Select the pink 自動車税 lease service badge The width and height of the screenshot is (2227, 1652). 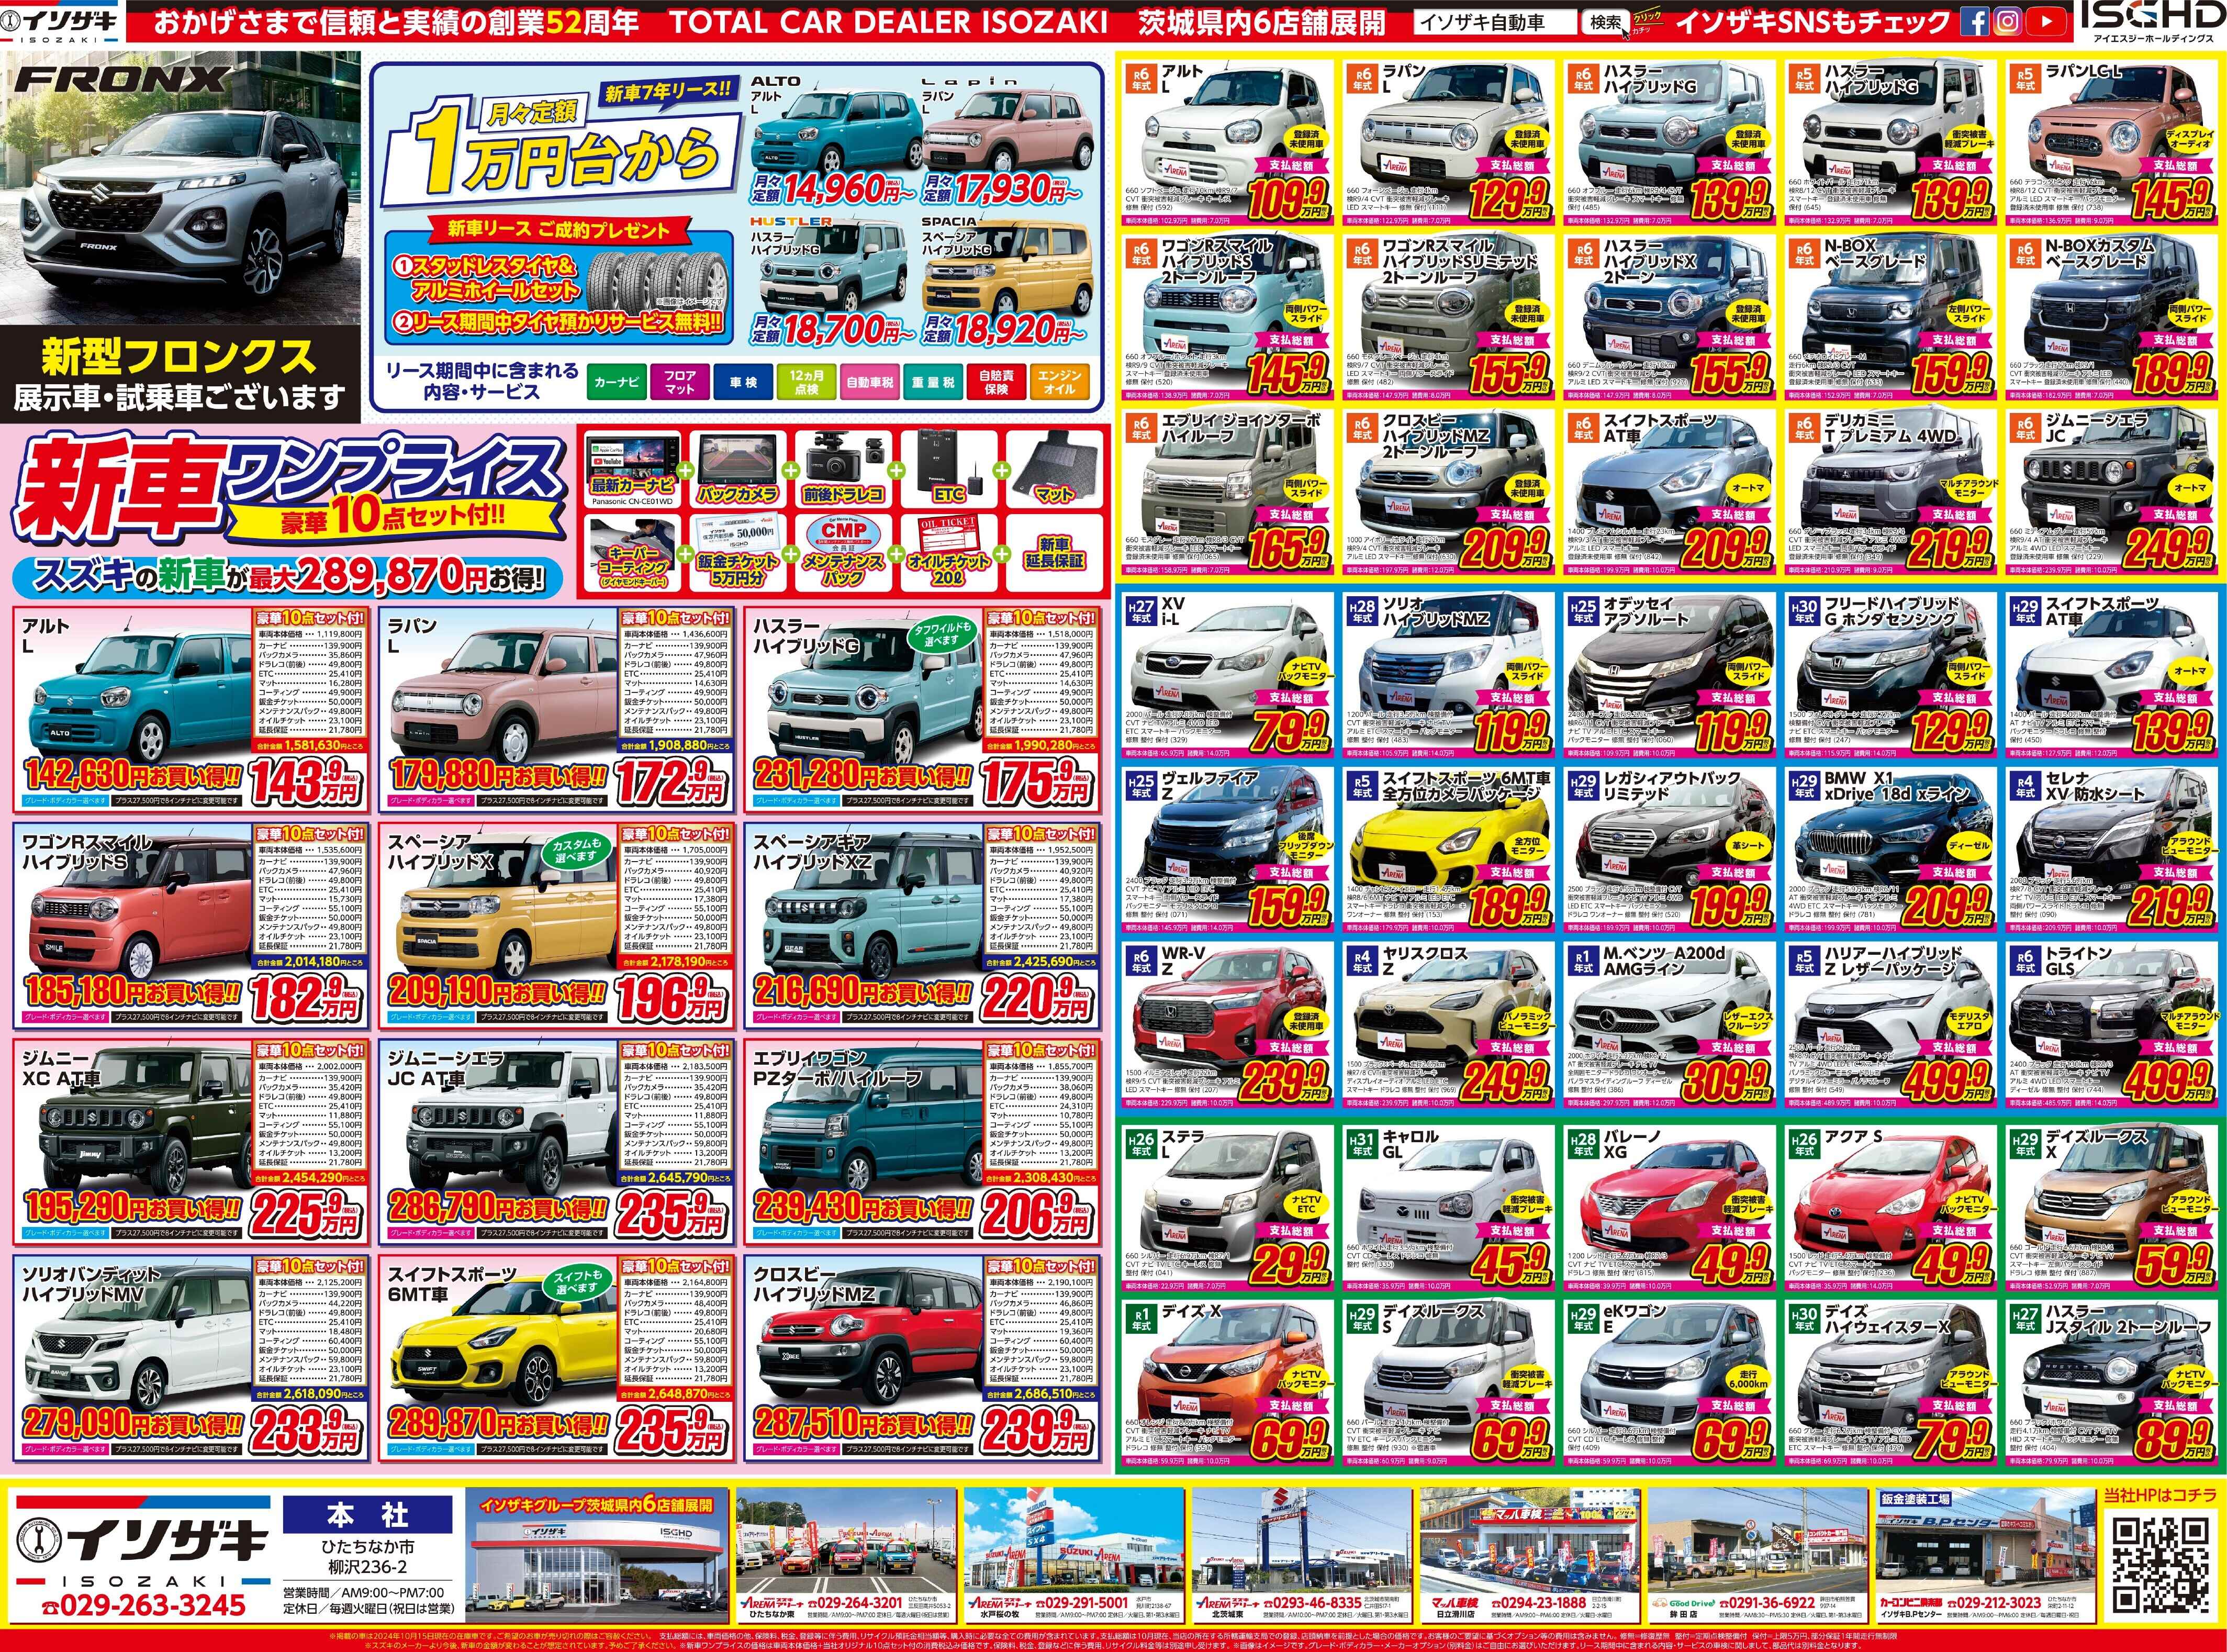tap(869, 382)
